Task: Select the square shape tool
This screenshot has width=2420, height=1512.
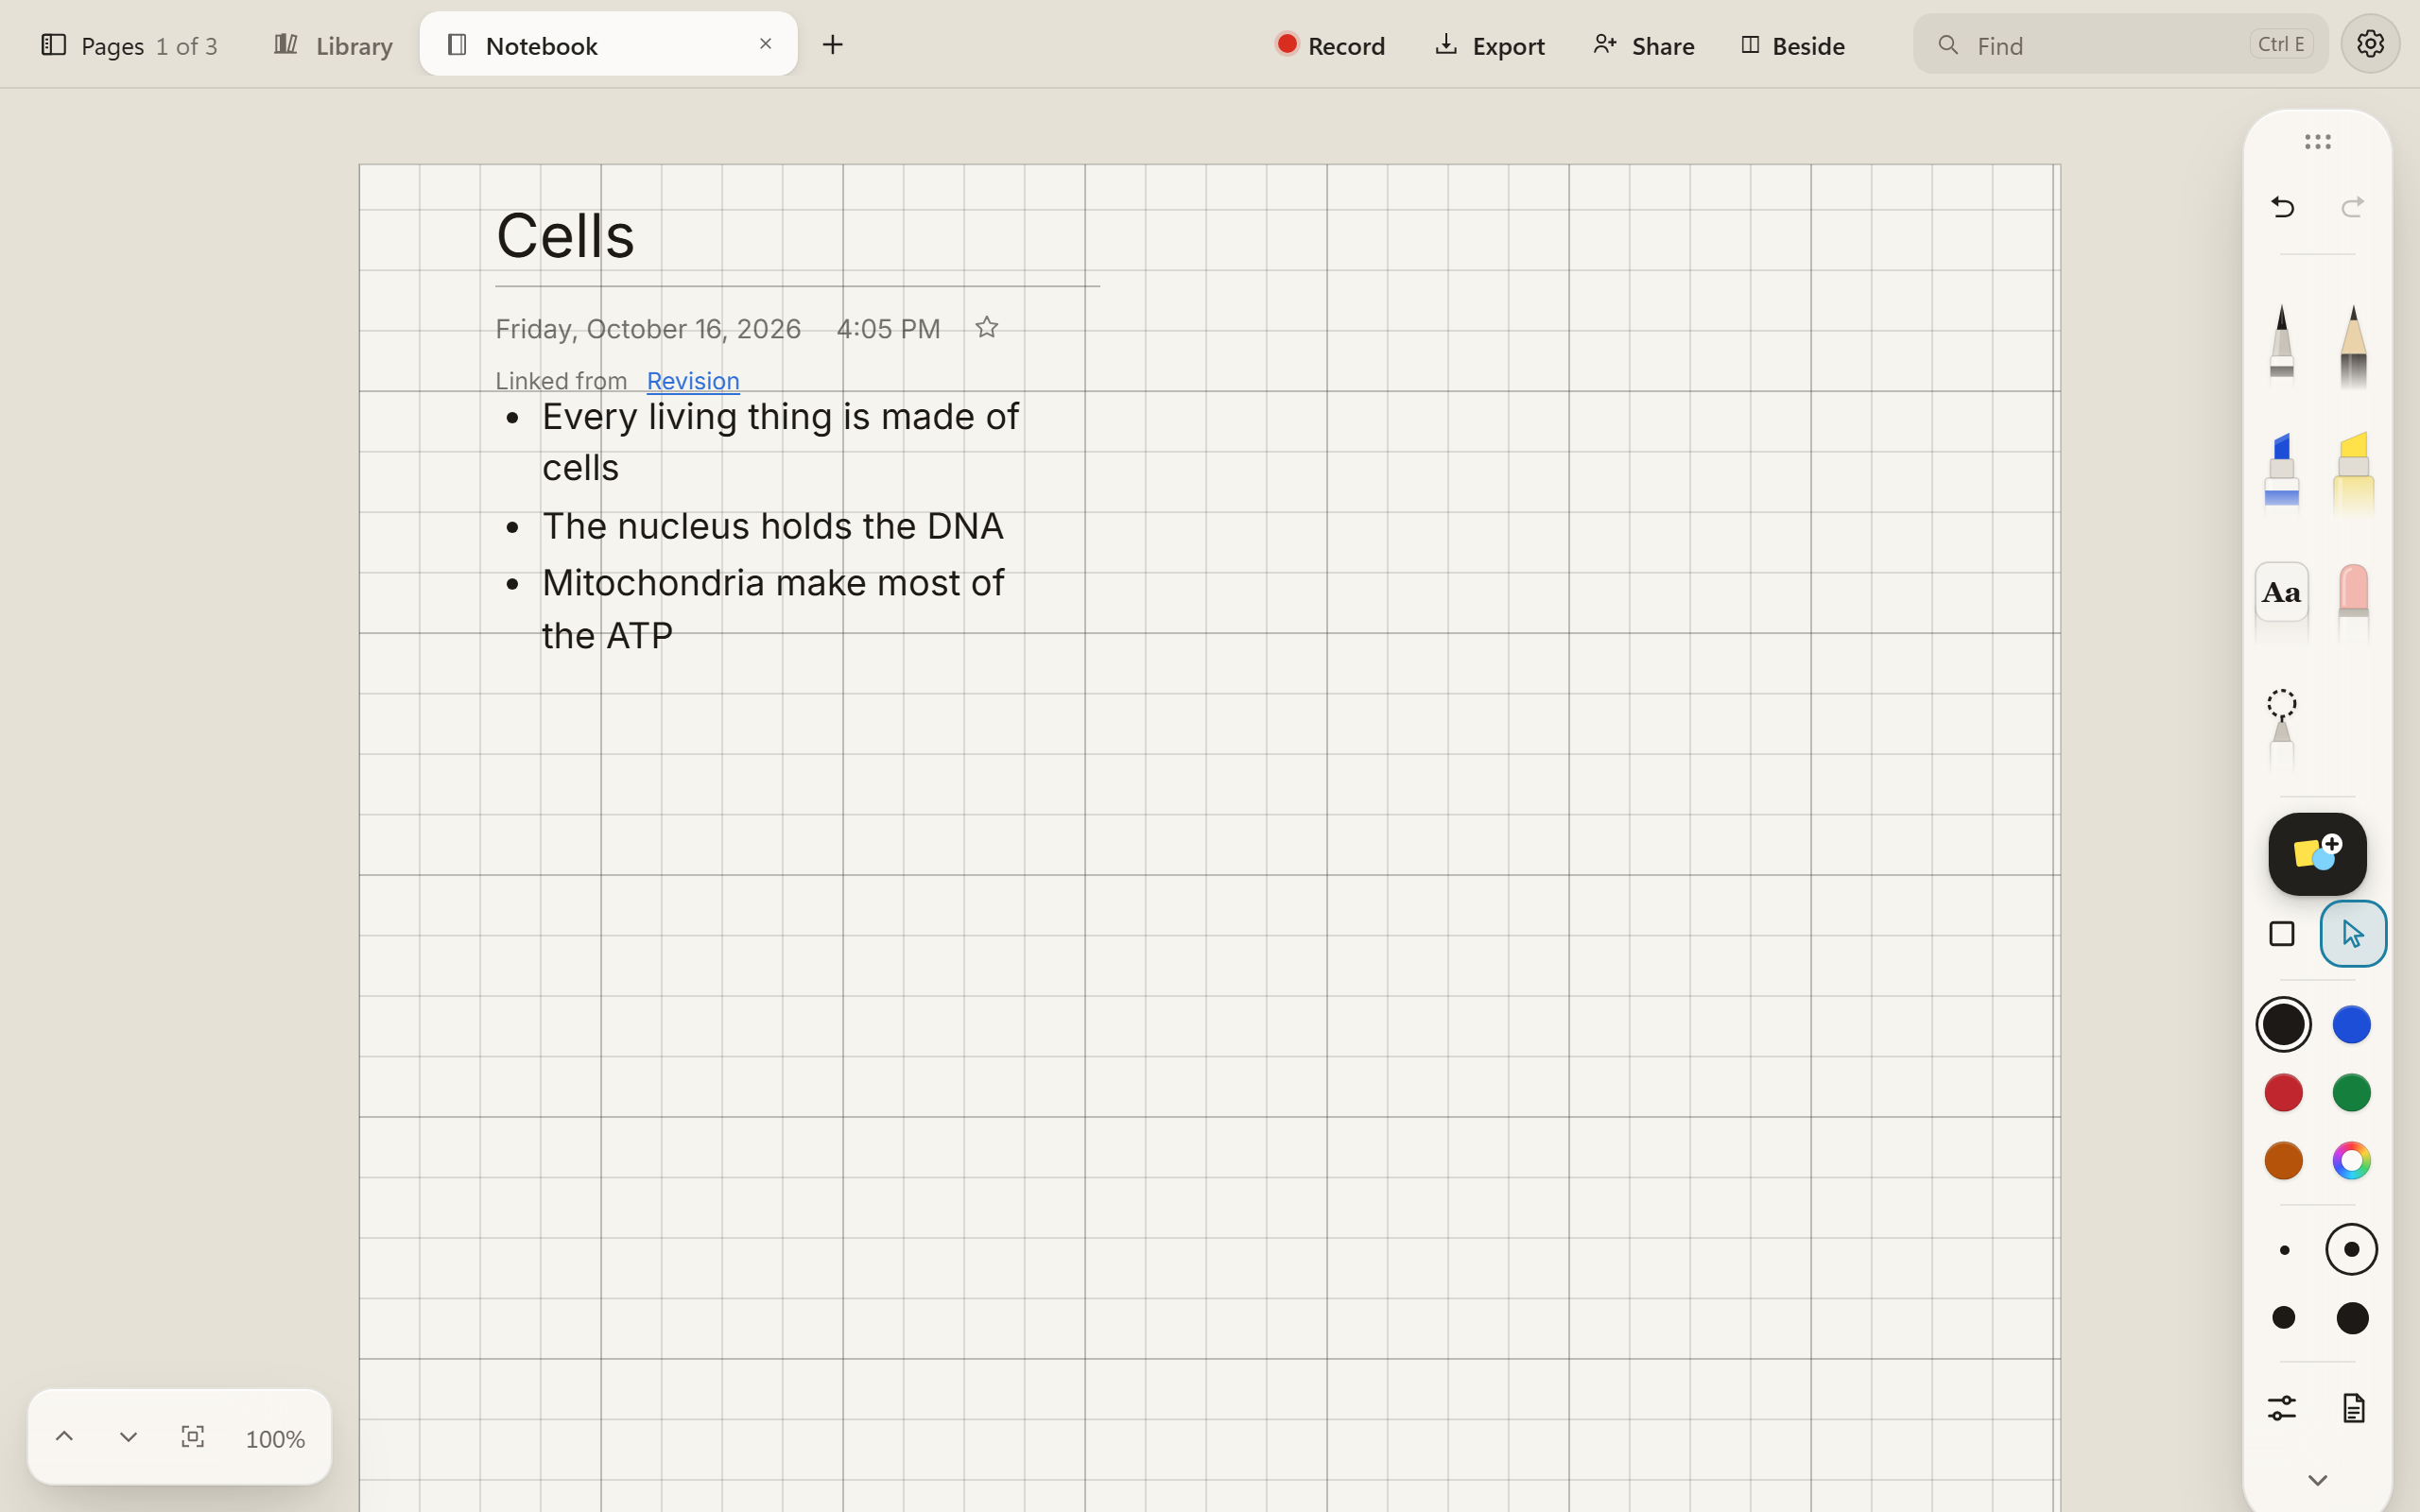Action: point(2282,934)
